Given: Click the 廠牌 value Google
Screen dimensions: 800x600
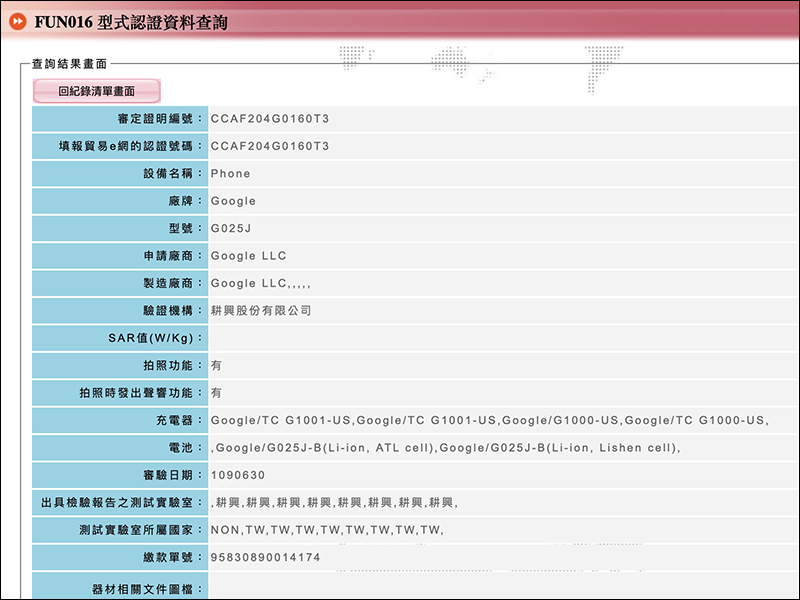Looking at the screenshot, I should pyautogui.click(x=233, y=201).
